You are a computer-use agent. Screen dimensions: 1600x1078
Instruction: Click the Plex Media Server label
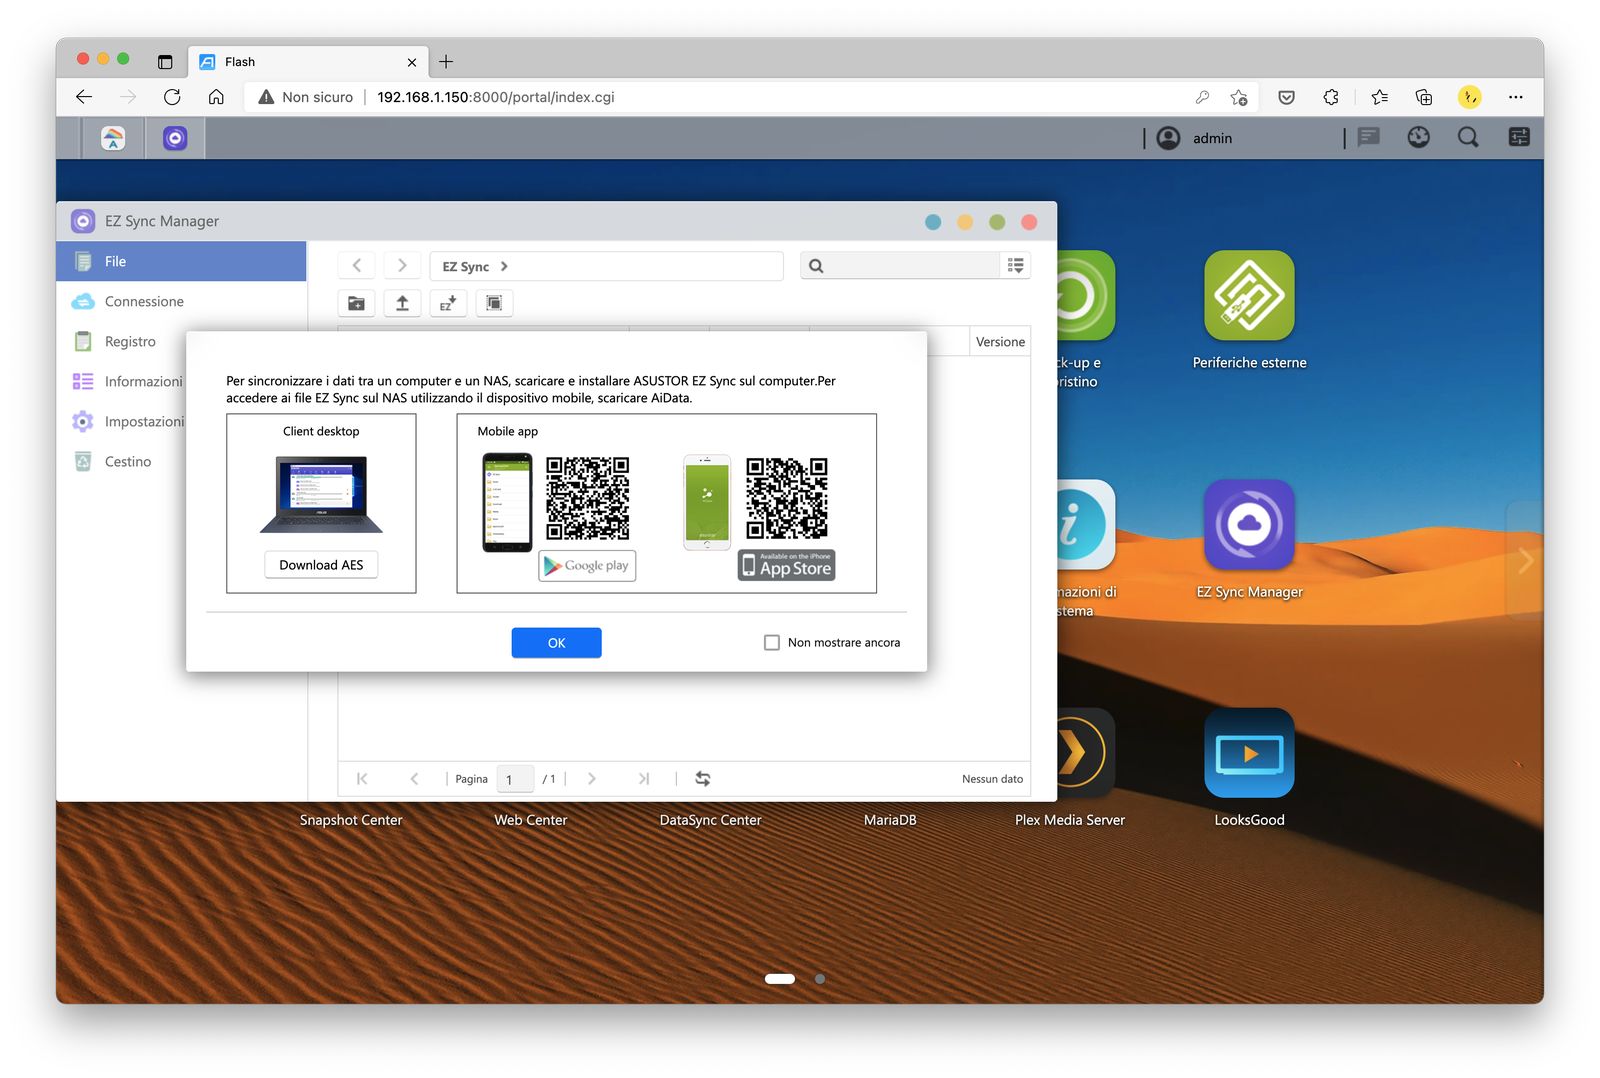(1070, 820)
